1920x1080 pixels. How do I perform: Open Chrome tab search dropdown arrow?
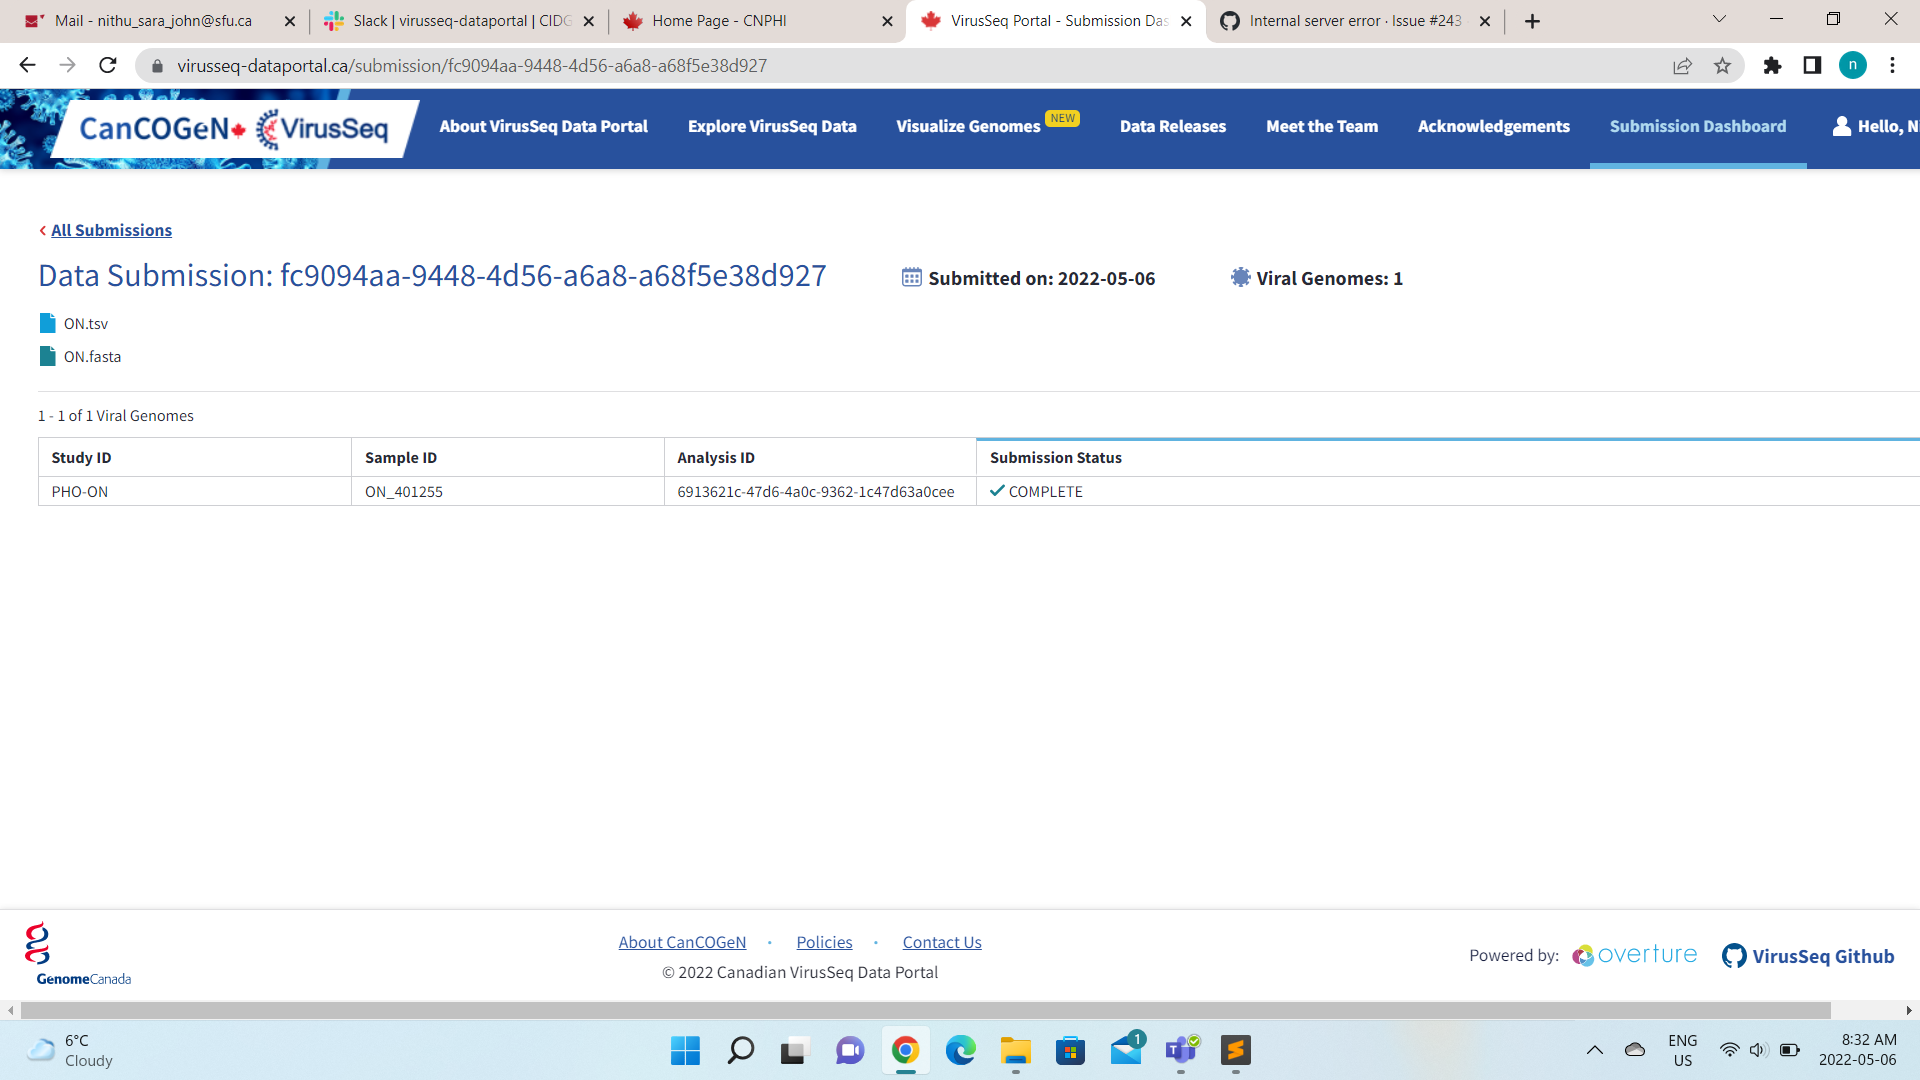click(1719, 19)
